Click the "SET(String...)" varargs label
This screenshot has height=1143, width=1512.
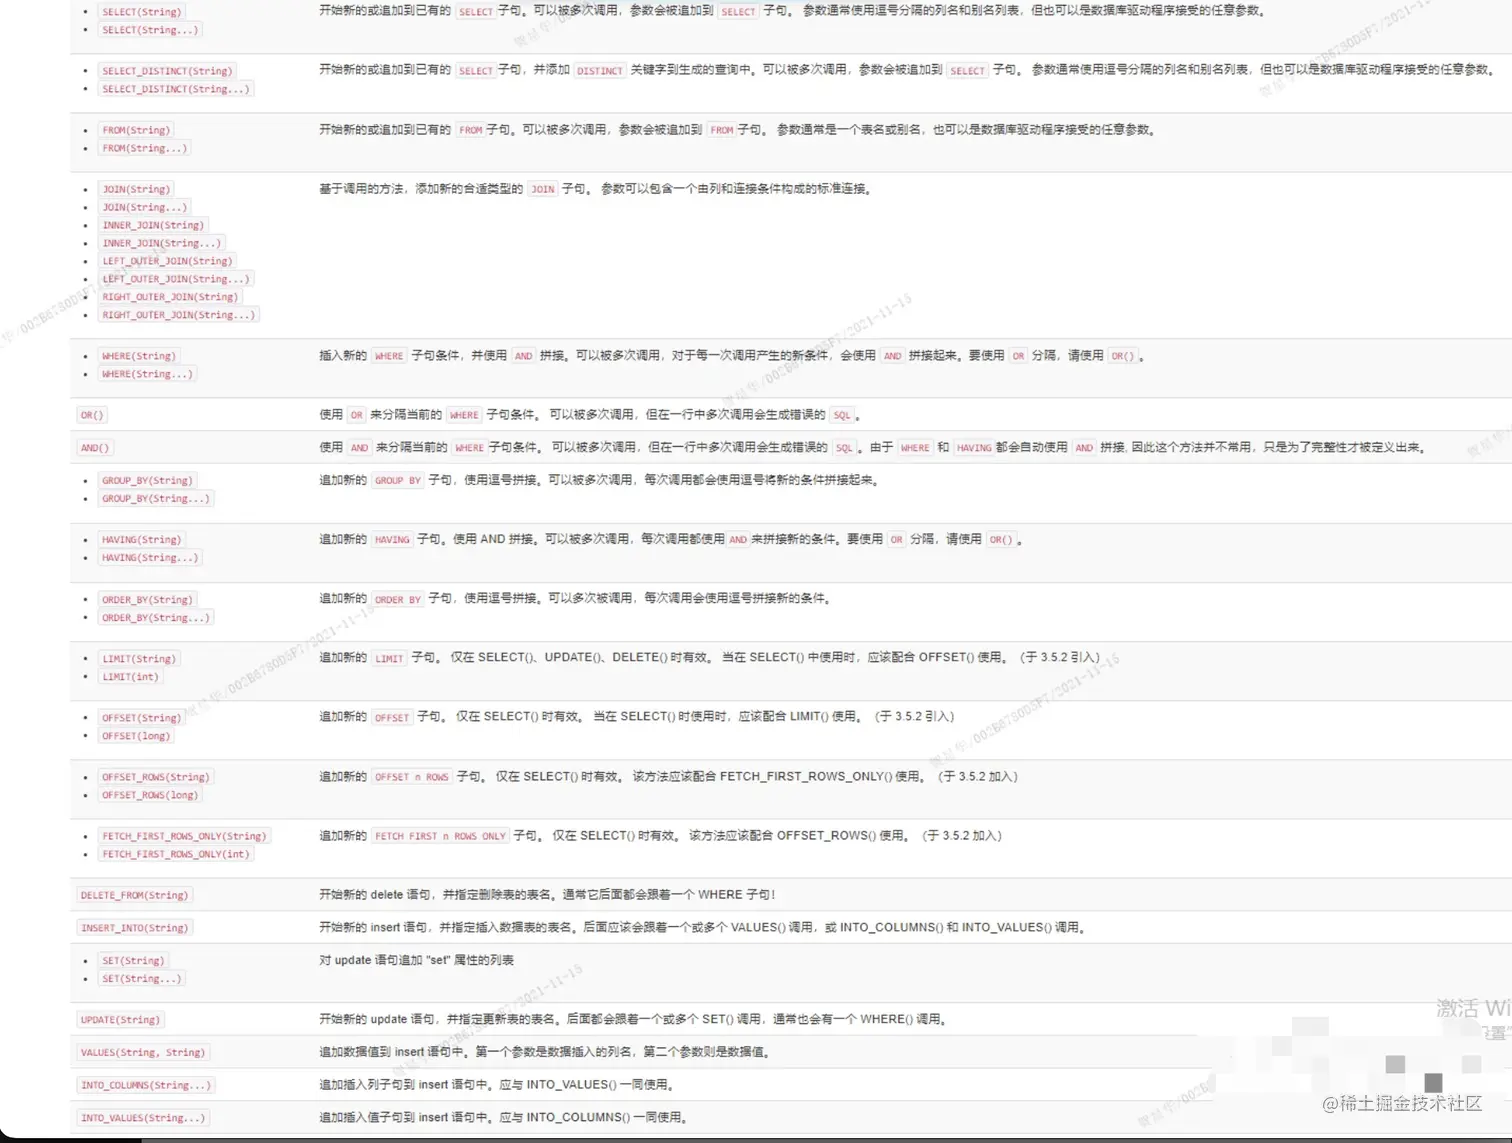click(141, 979)
